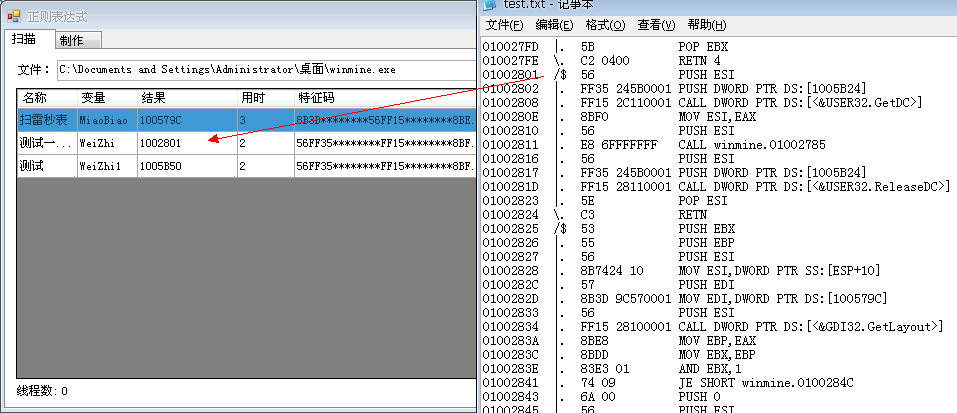Click the POP ESI line at 01002823

coord(605,201)
